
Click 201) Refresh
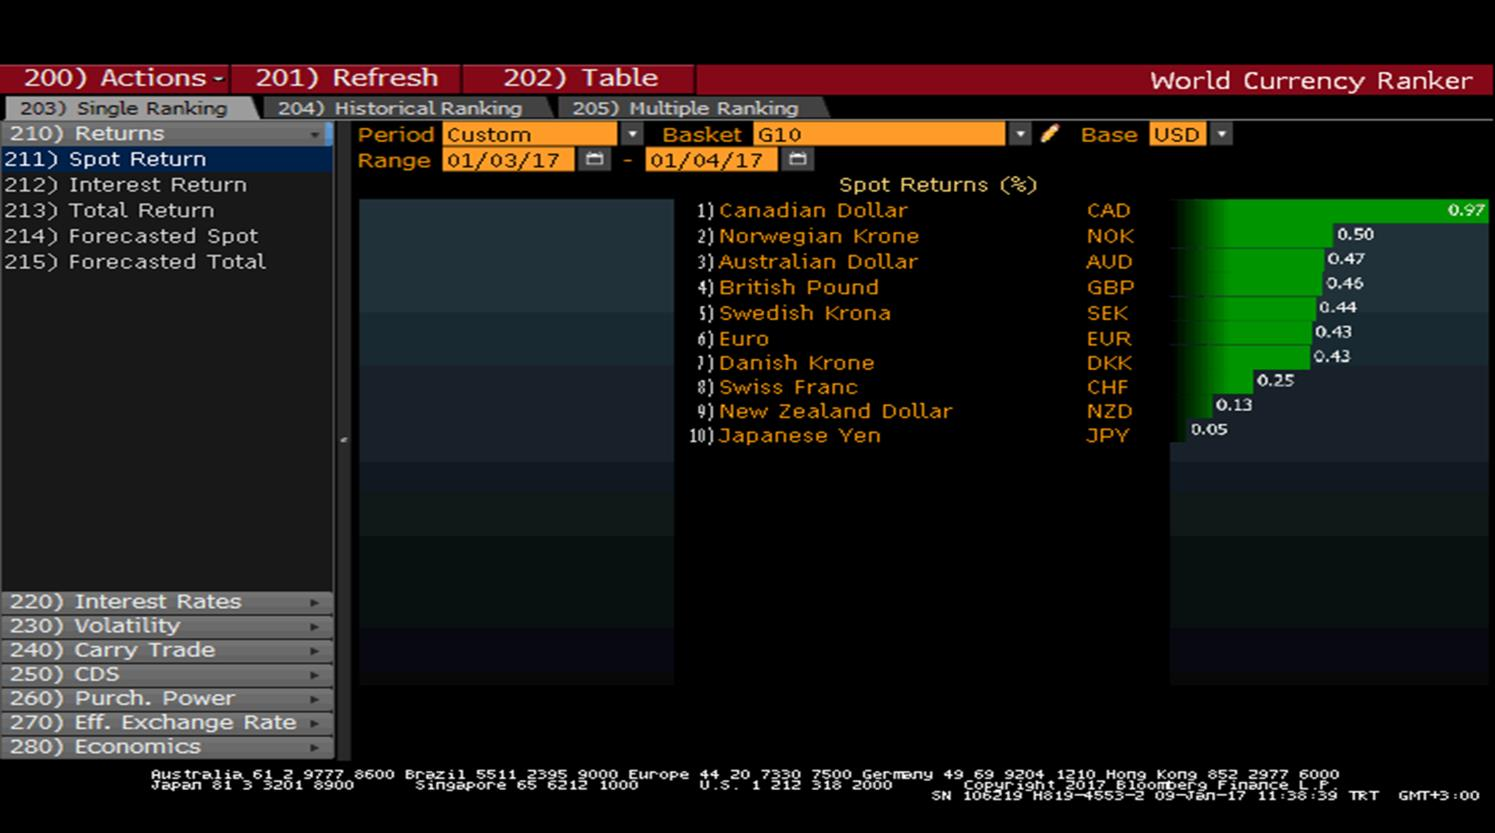point(346,78)
